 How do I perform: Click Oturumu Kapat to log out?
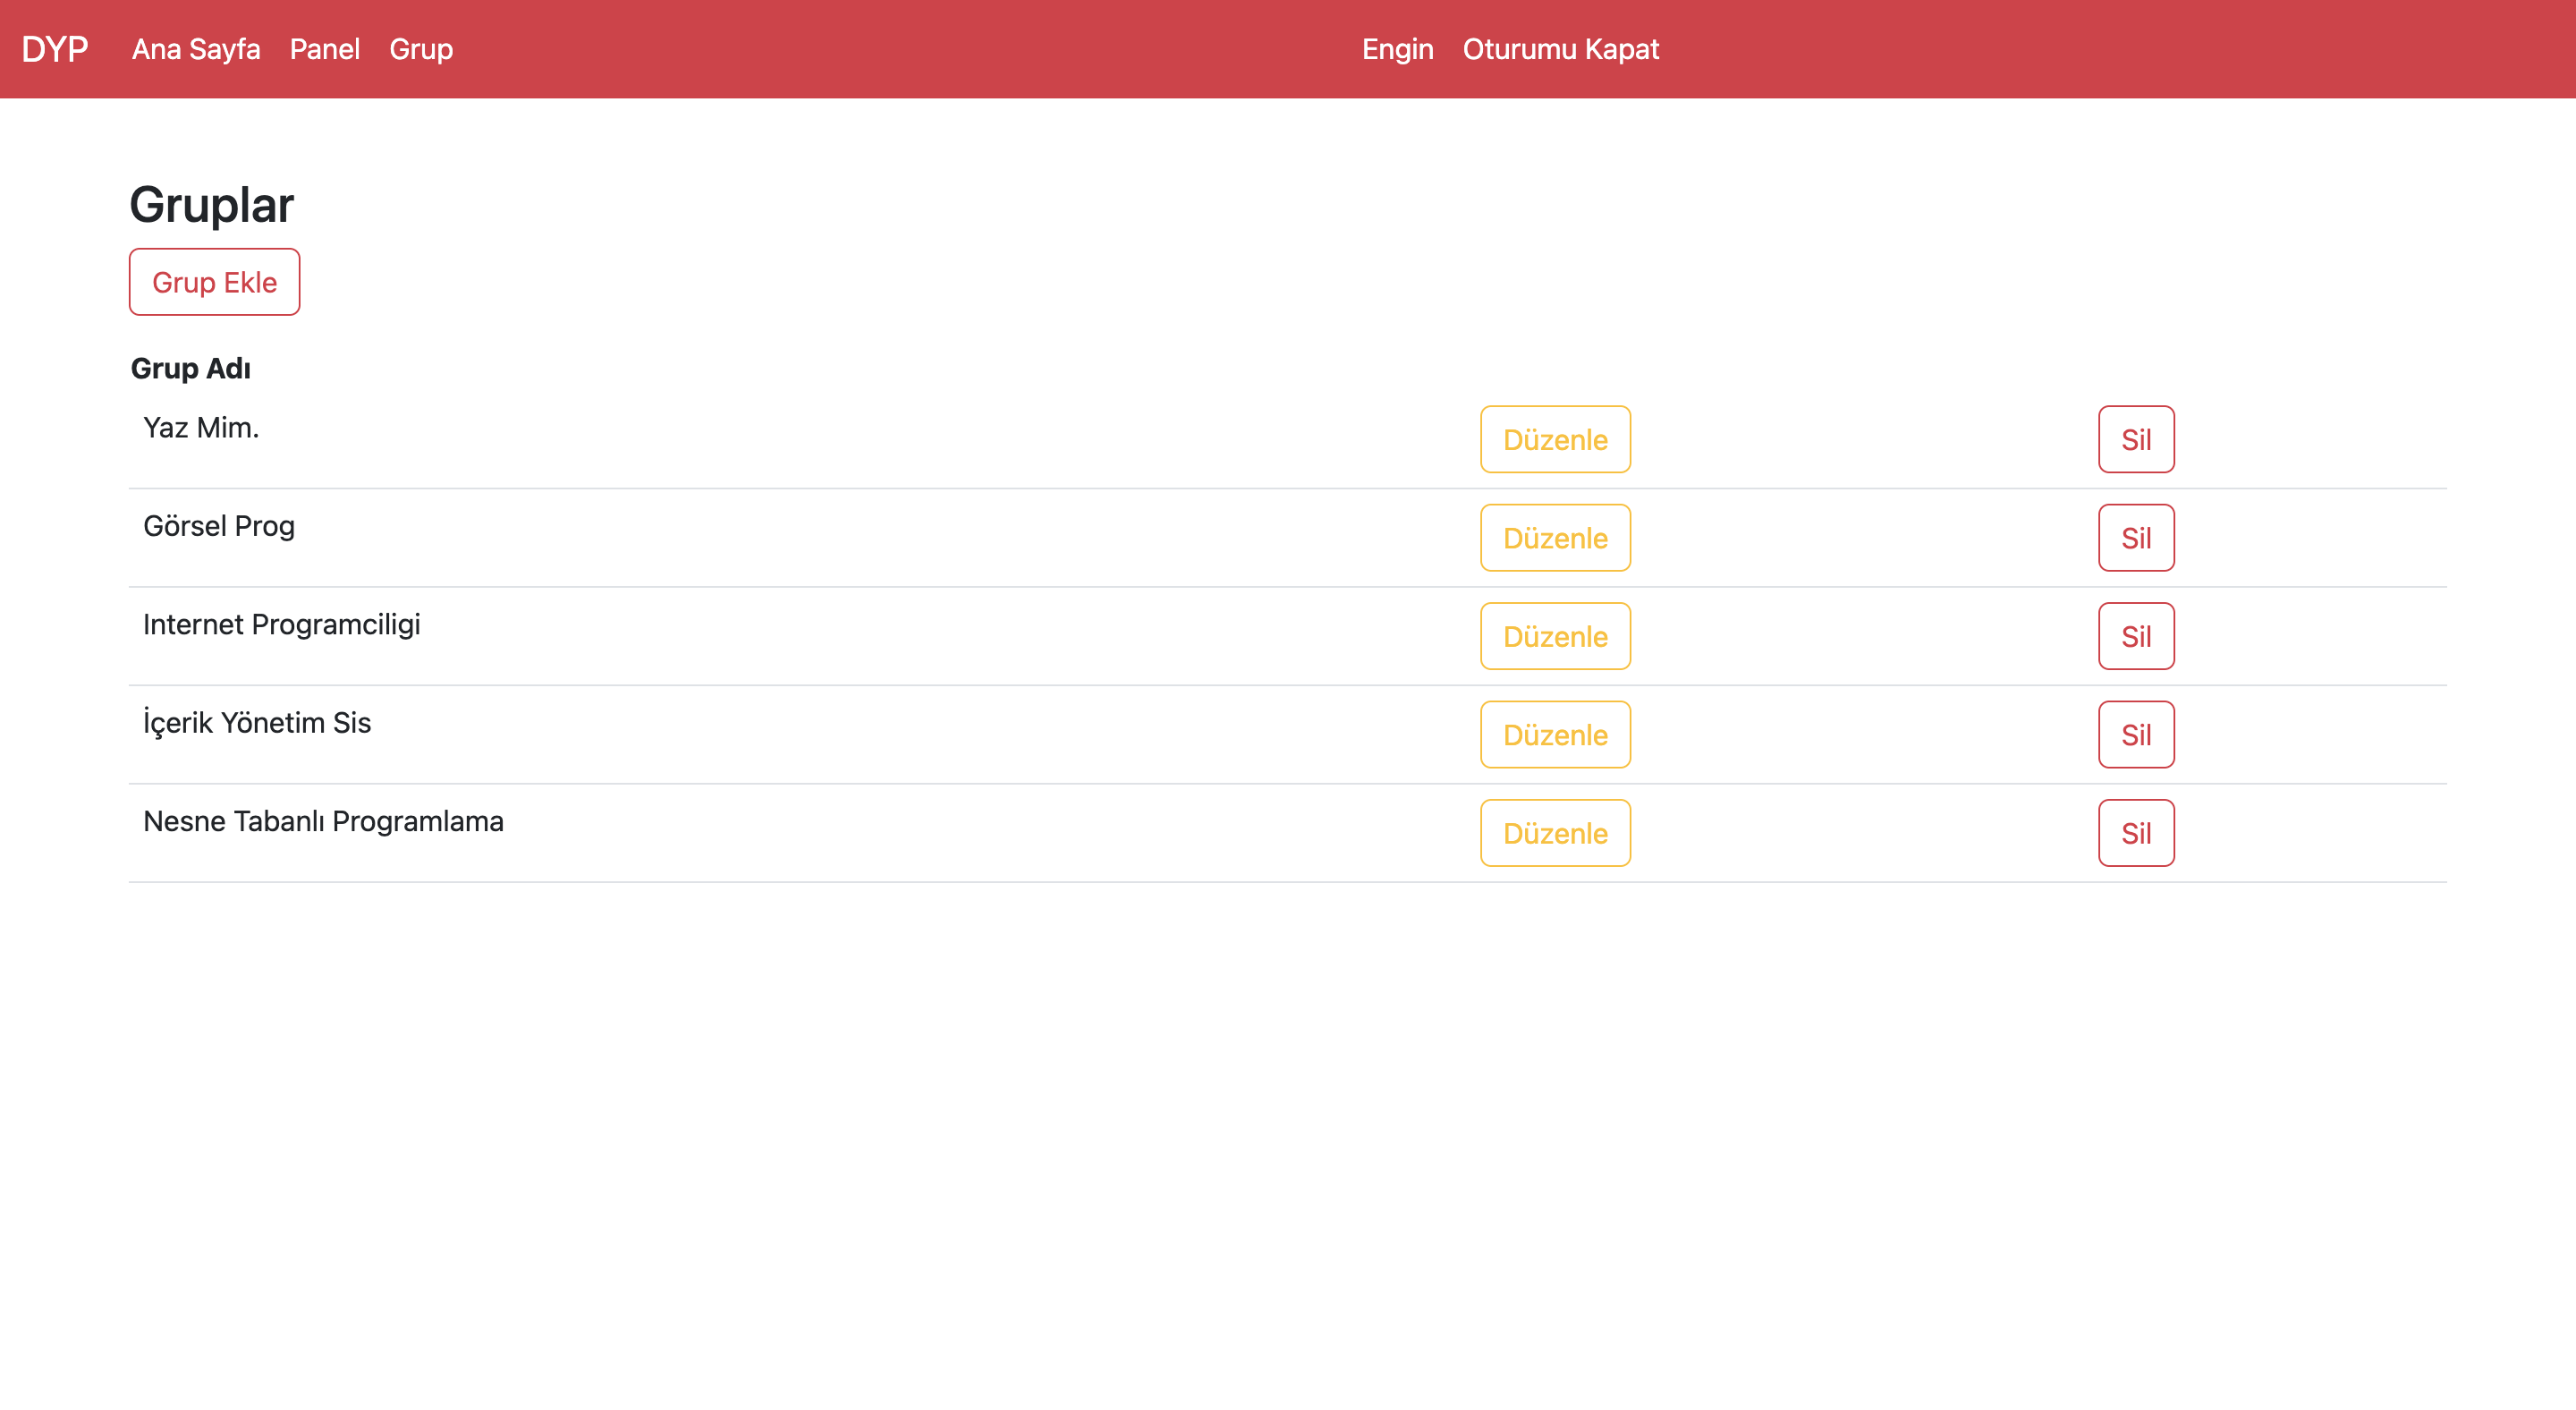1560,49
